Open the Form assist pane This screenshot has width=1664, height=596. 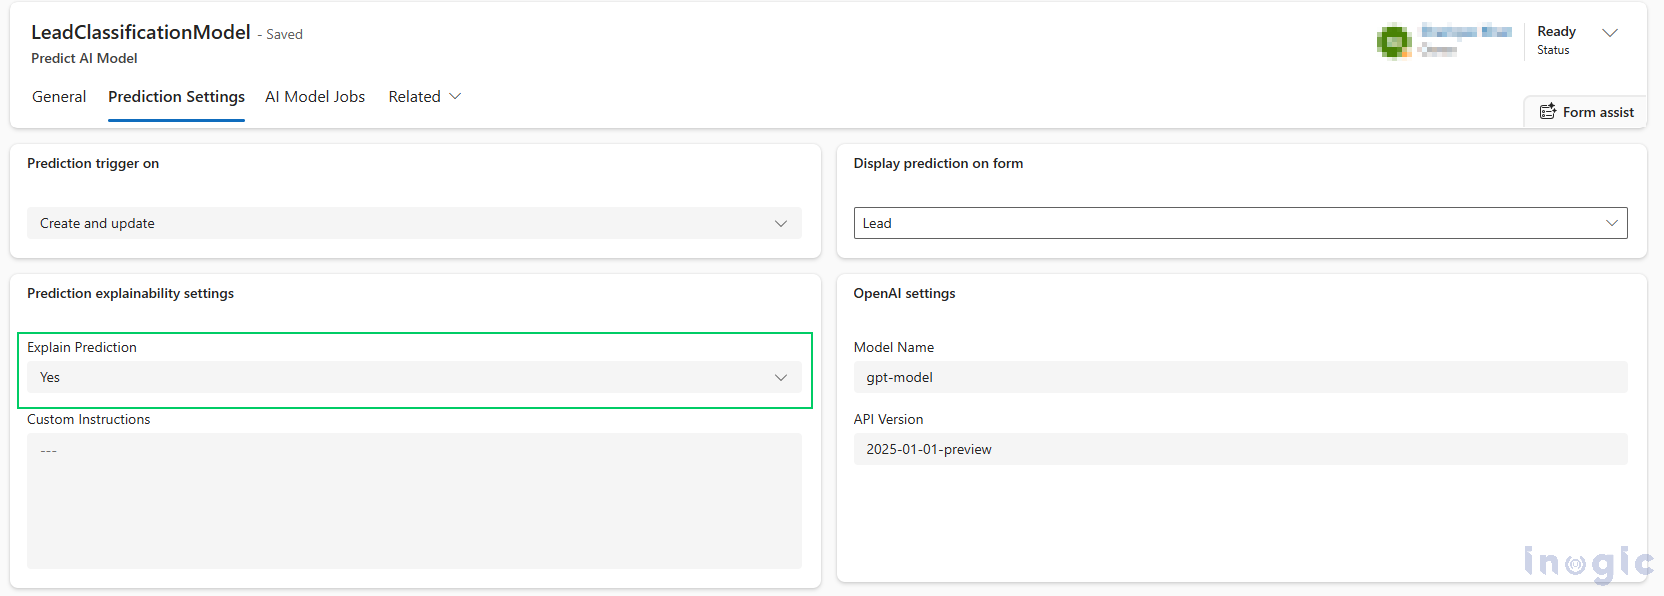click(x=1586, y=112)
